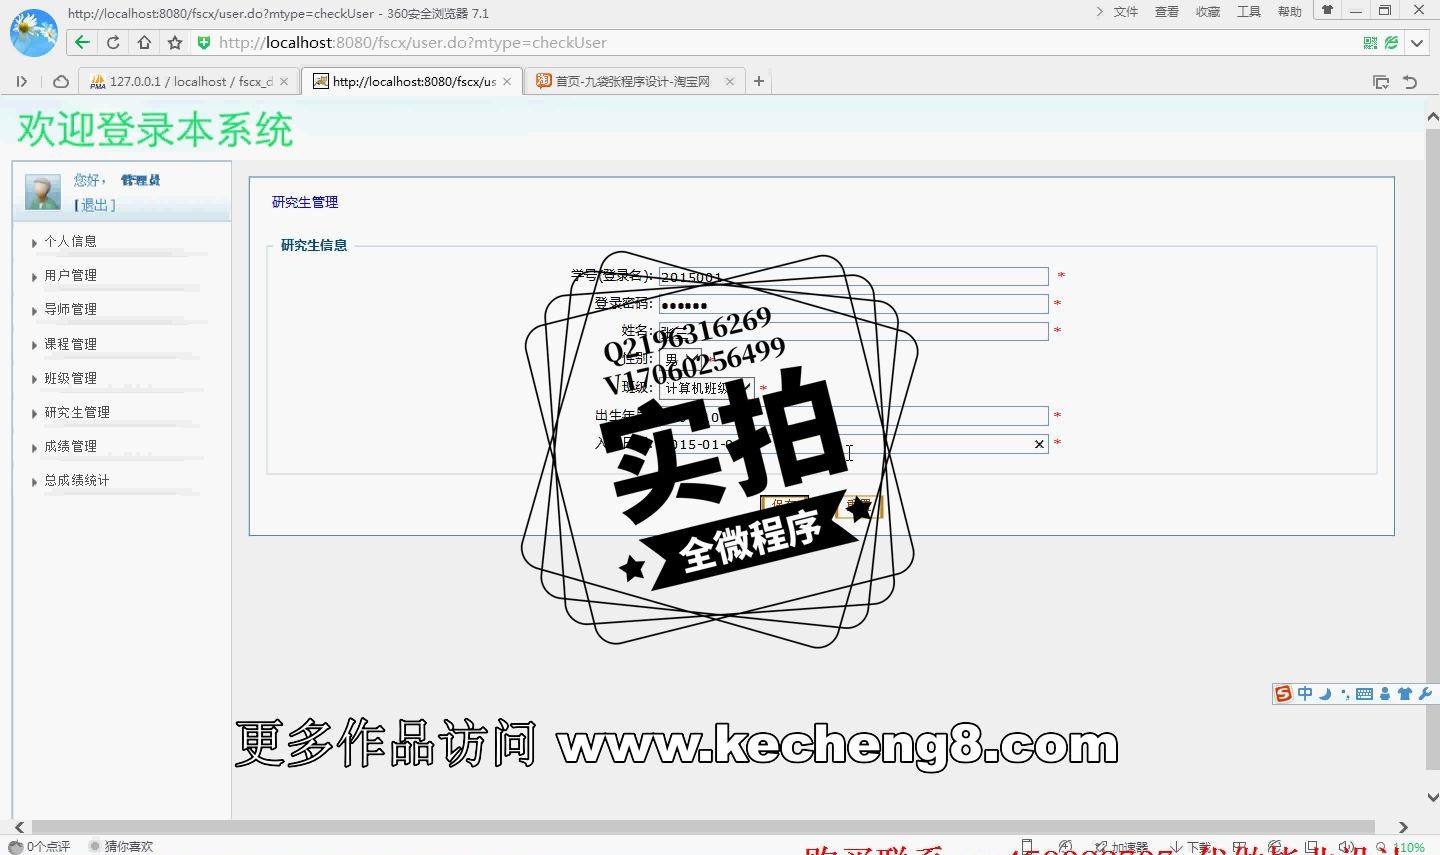Viewport: 1440px width, 855px height.
Task: Open the browser home page icon
Action: point(144,42)
